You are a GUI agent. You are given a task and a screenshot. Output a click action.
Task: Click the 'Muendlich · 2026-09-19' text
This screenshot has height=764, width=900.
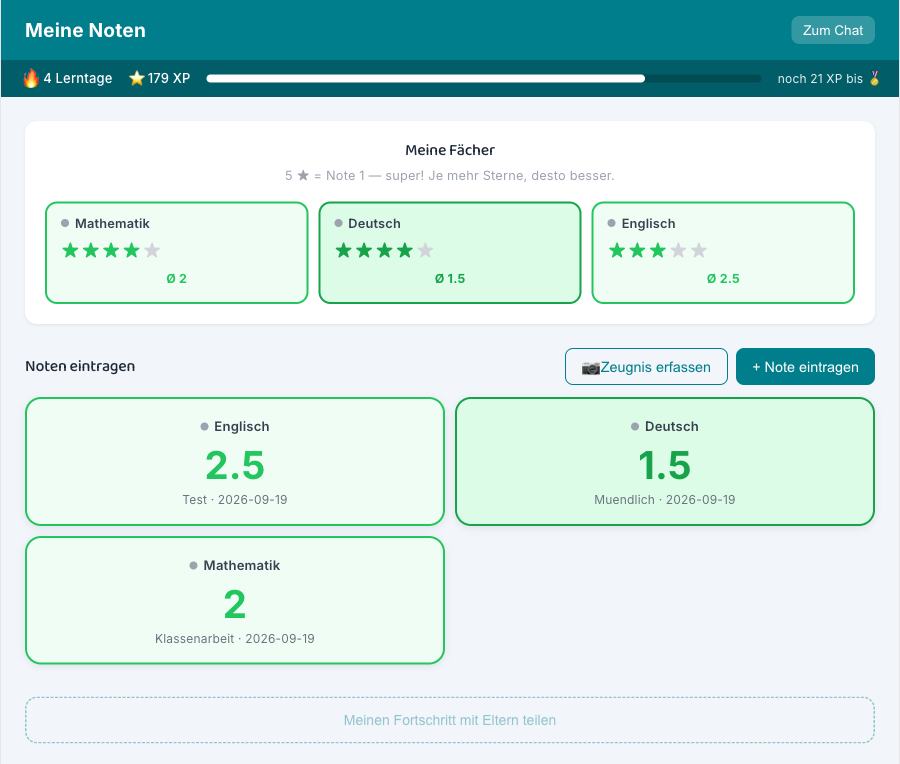tap(665, 499)
